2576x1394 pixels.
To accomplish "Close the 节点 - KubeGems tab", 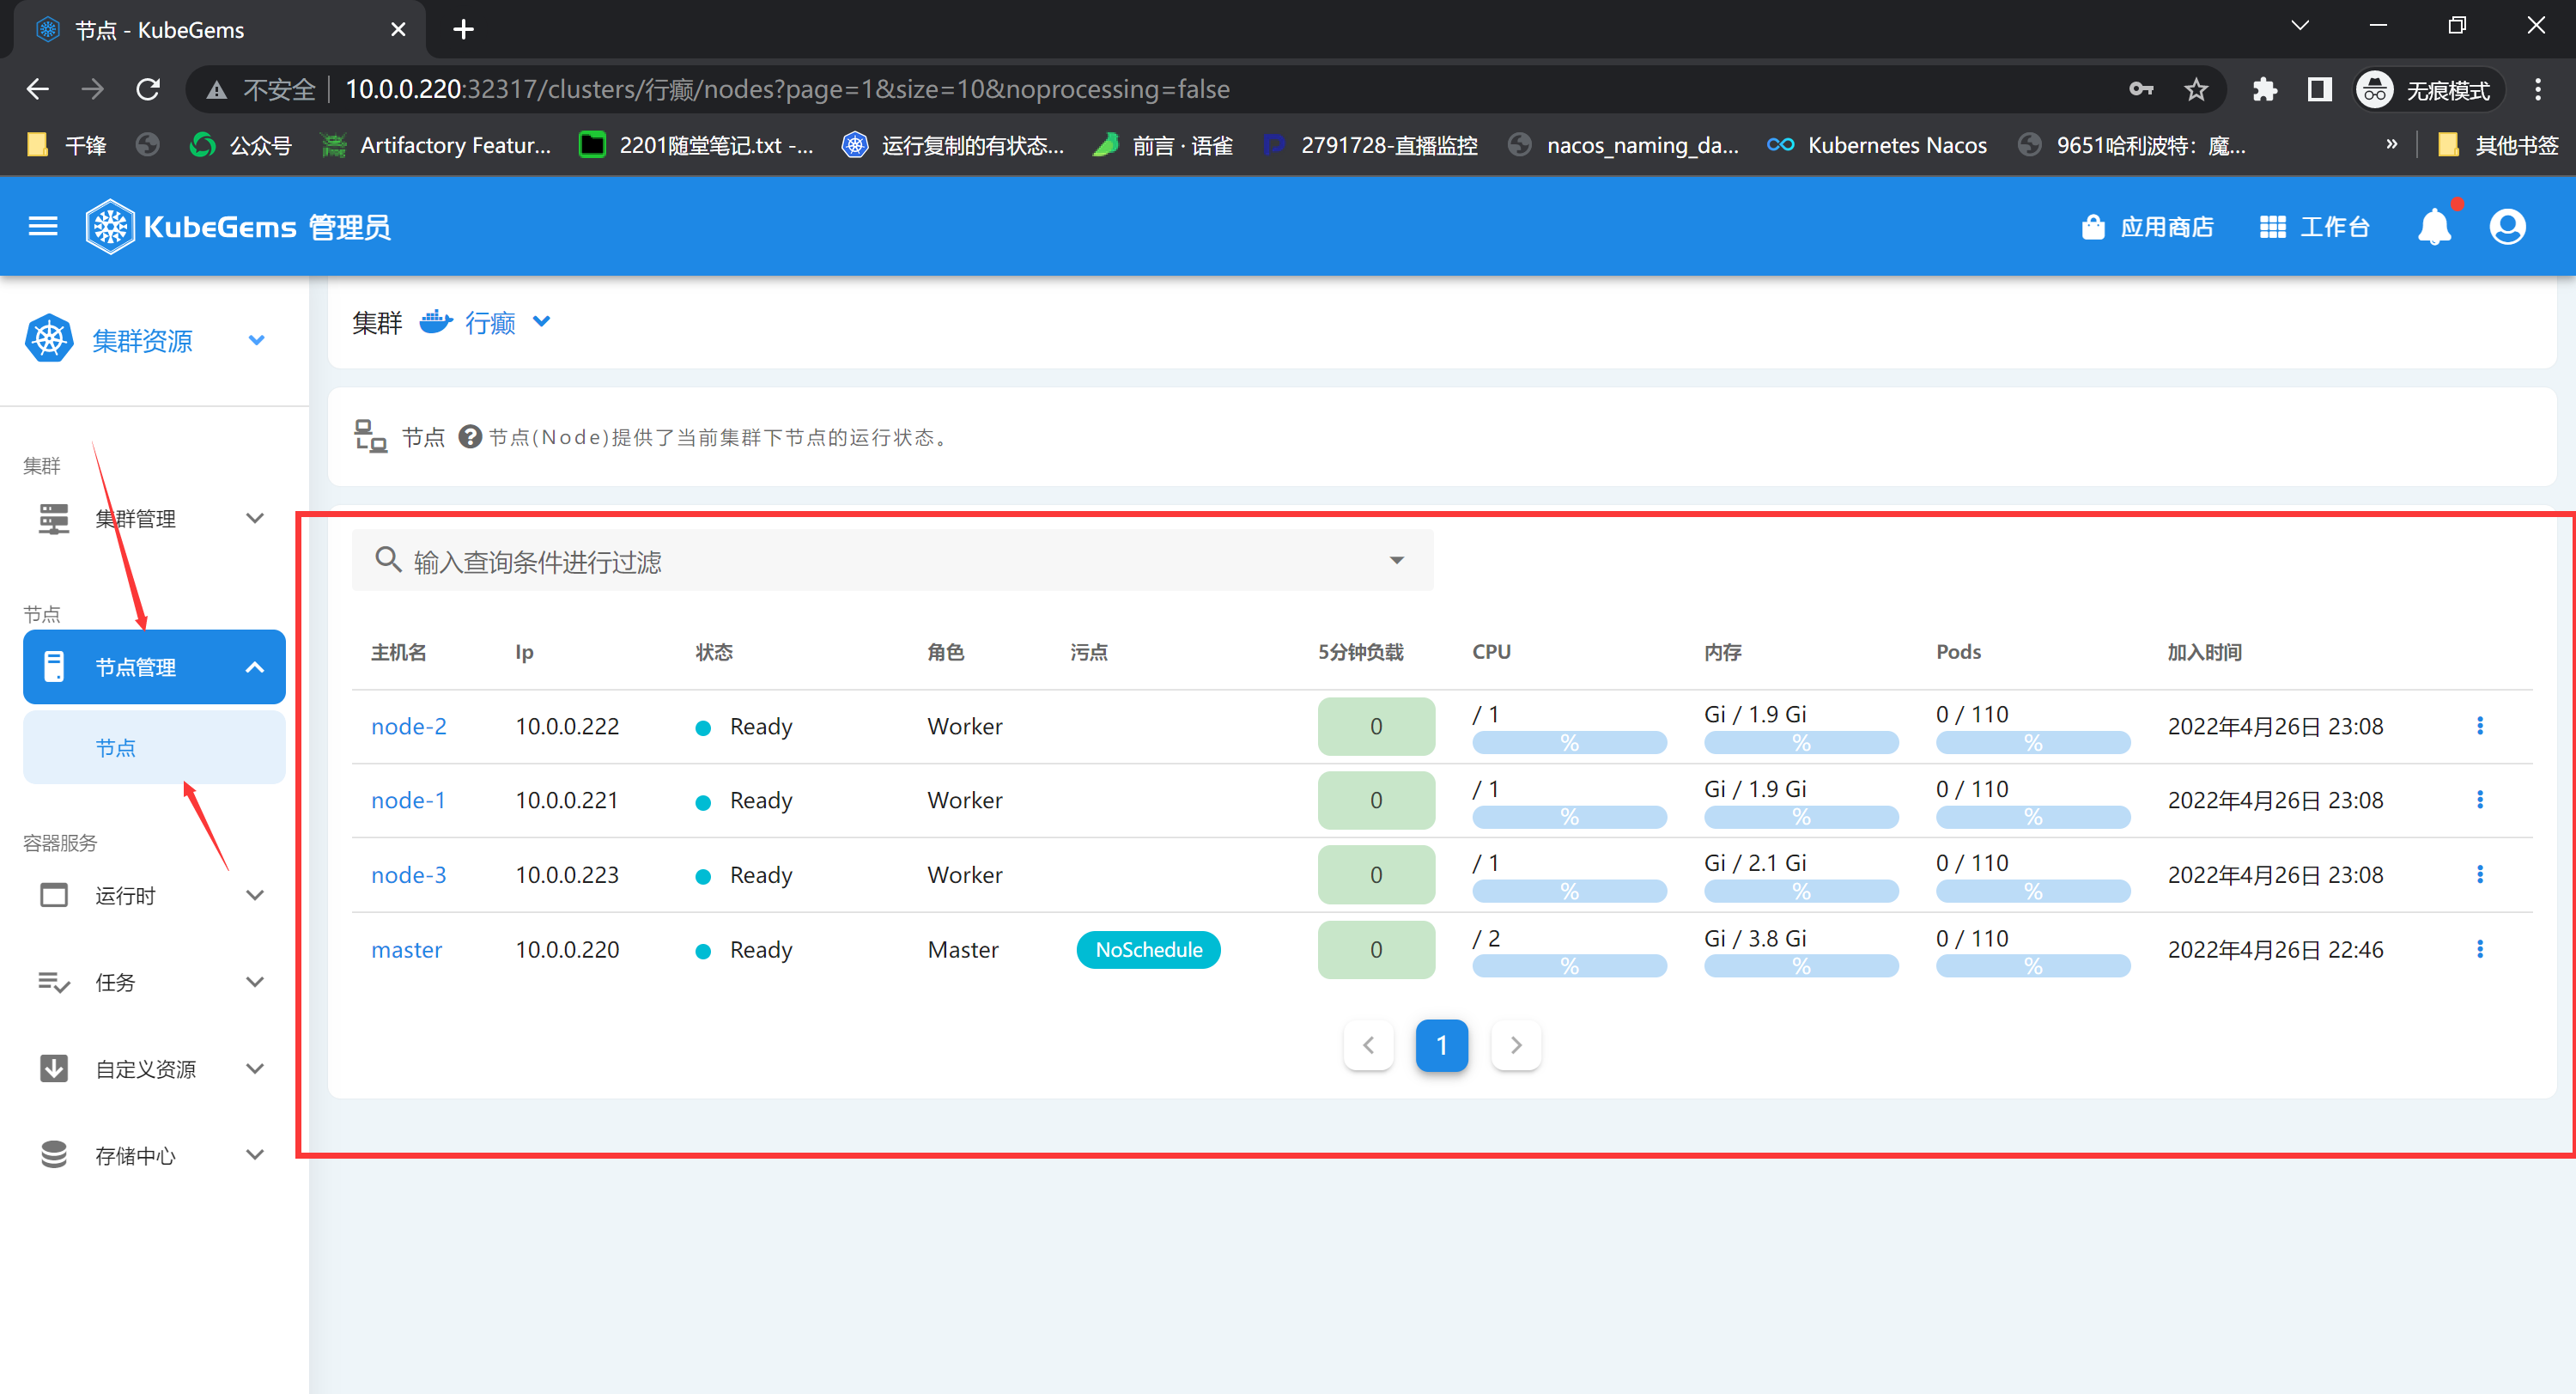I will (x=398, y=30).
